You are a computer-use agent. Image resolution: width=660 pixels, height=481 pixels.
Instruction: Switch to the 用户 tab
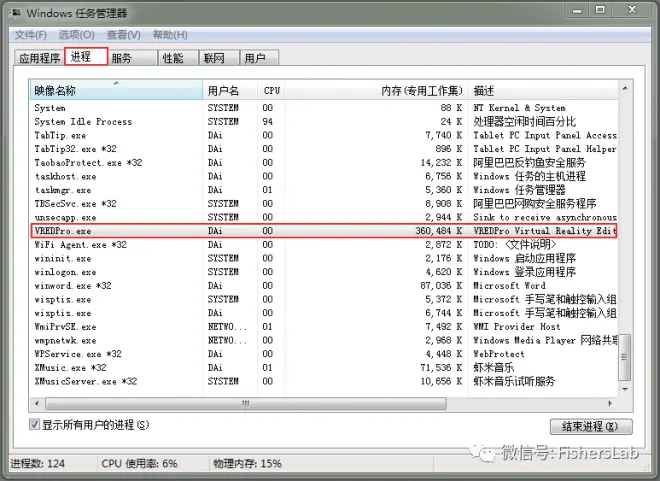pos(259,58)
